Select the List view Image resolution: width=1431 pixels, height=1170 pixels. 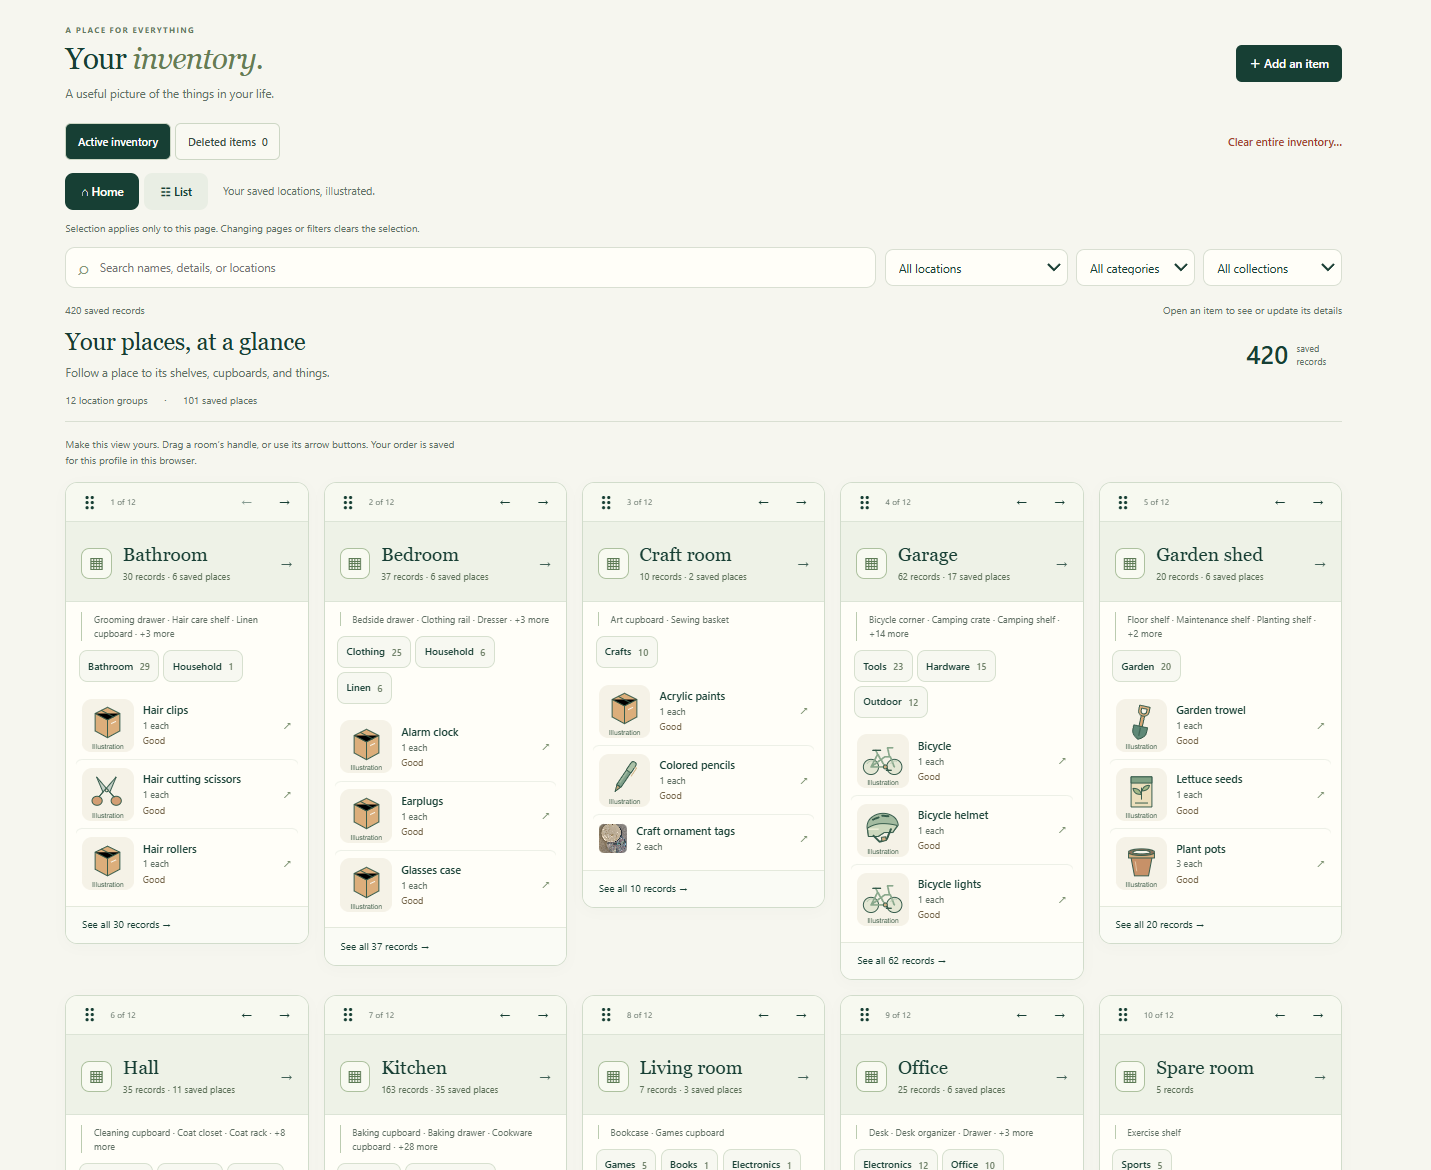176,192
